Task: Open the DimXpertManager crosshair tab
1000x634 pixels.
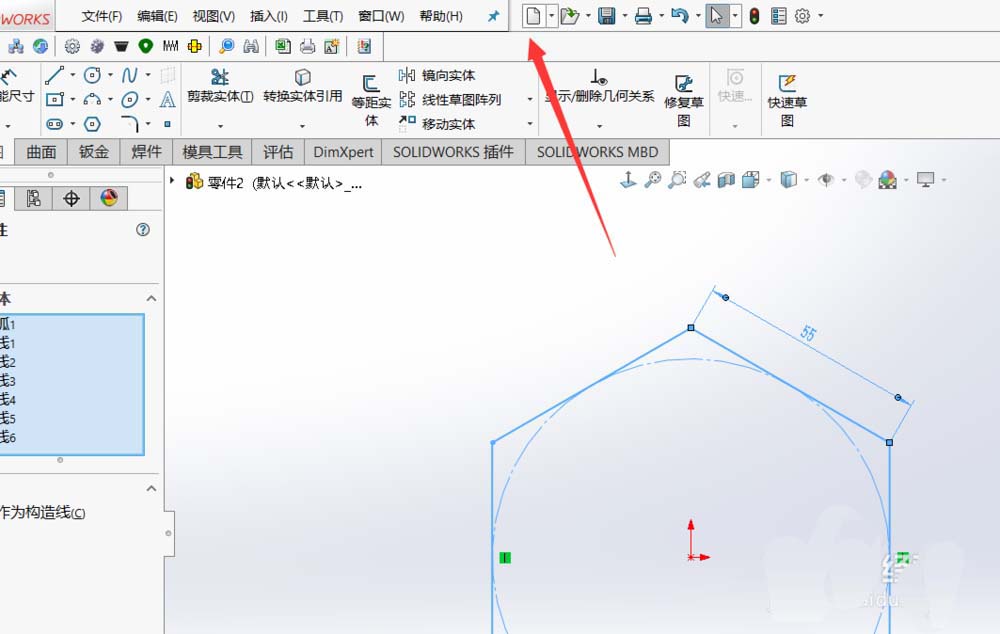Action: pyautogui.click(x=71, y=198)
